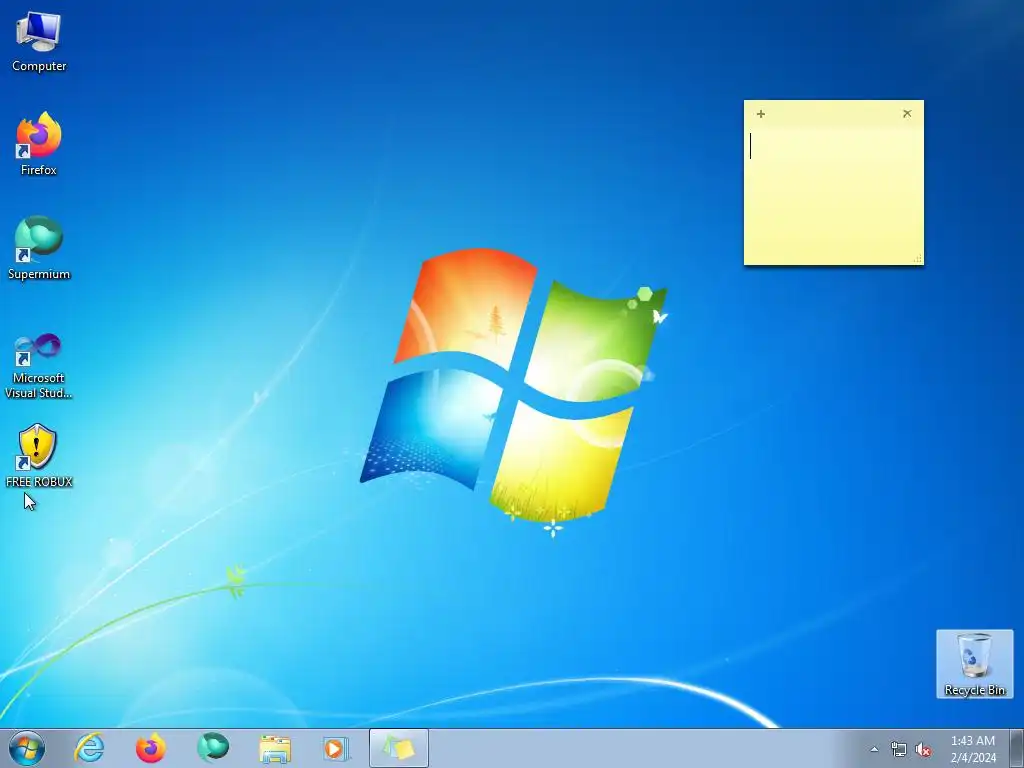
Task: Select the Recycle Bin icon
Action: (974, 664)
